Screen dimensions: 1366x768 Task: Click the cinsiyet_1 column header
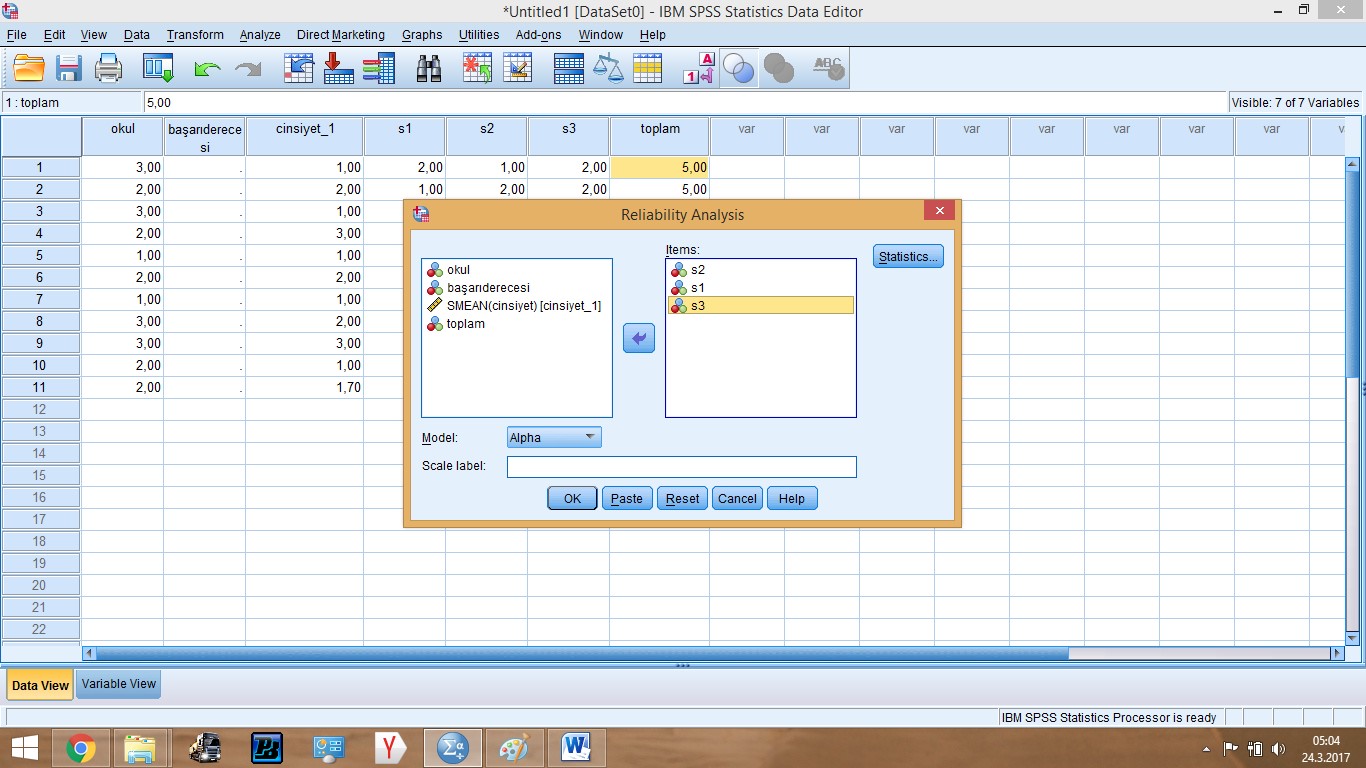[305, 137]
